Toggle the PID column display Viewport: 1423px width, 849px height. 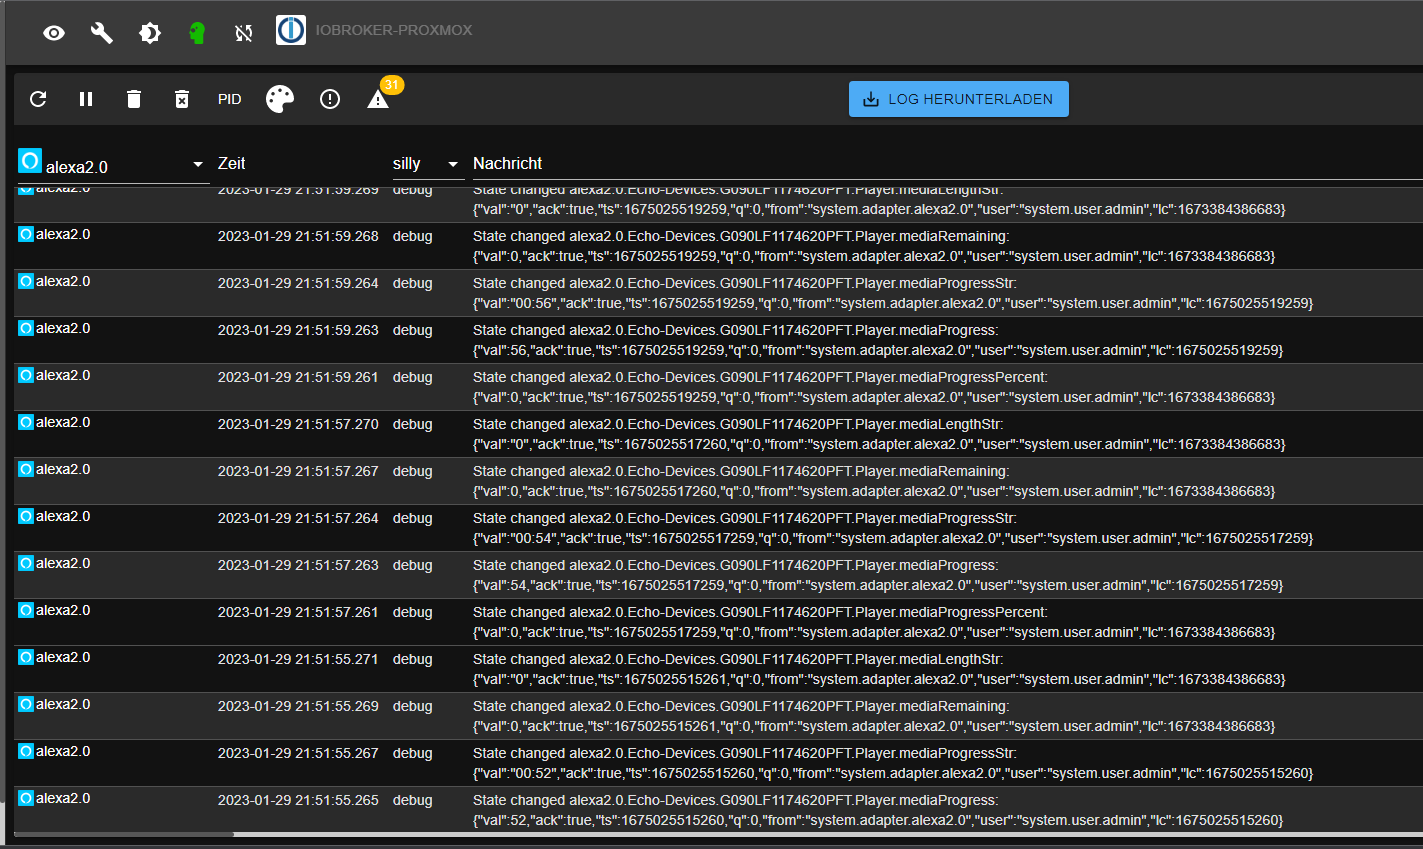tap(230, 99)
